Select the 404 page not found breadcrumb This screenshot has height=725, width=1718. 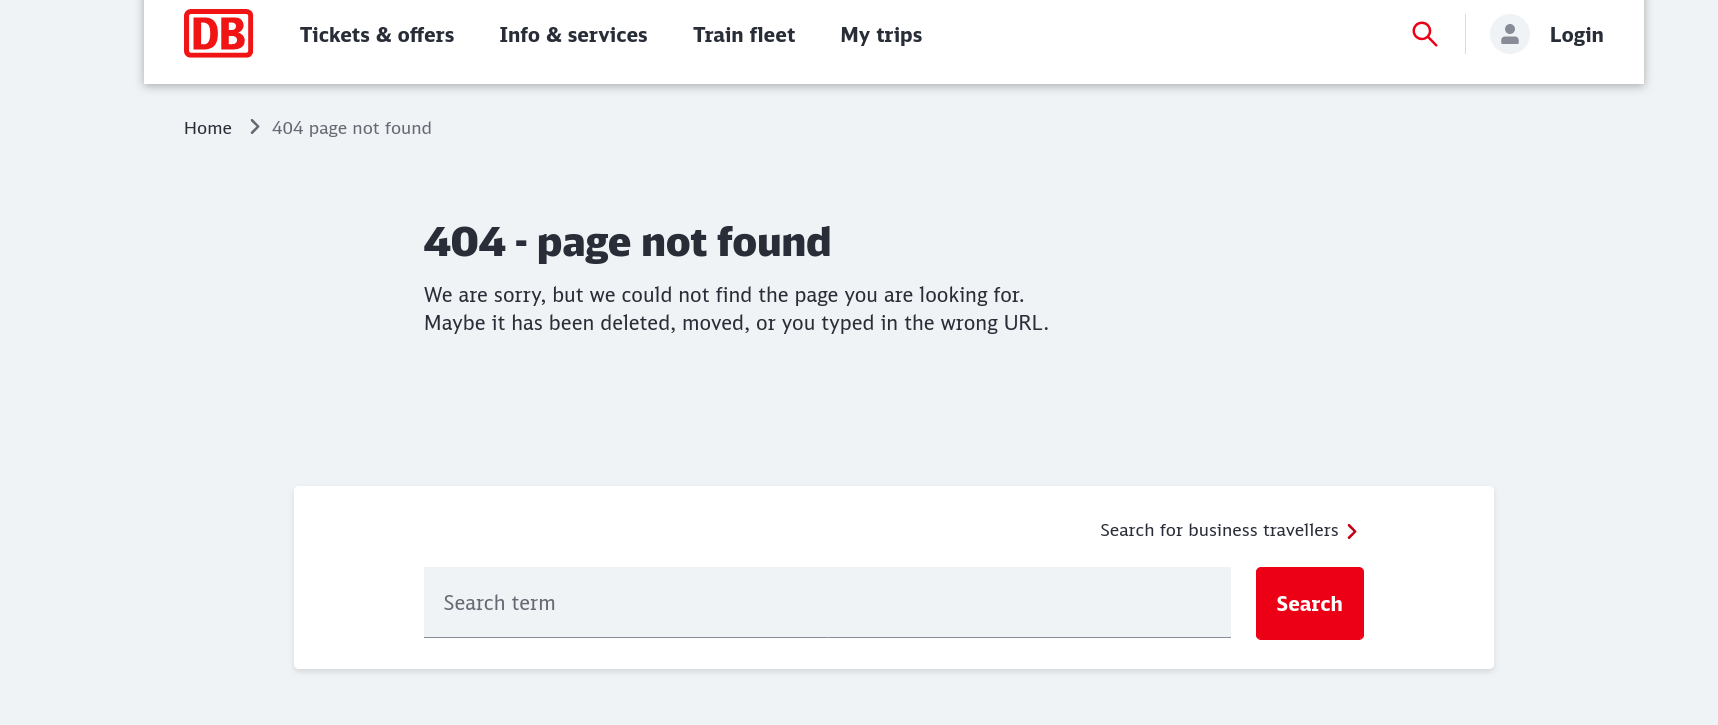point(352,128)
